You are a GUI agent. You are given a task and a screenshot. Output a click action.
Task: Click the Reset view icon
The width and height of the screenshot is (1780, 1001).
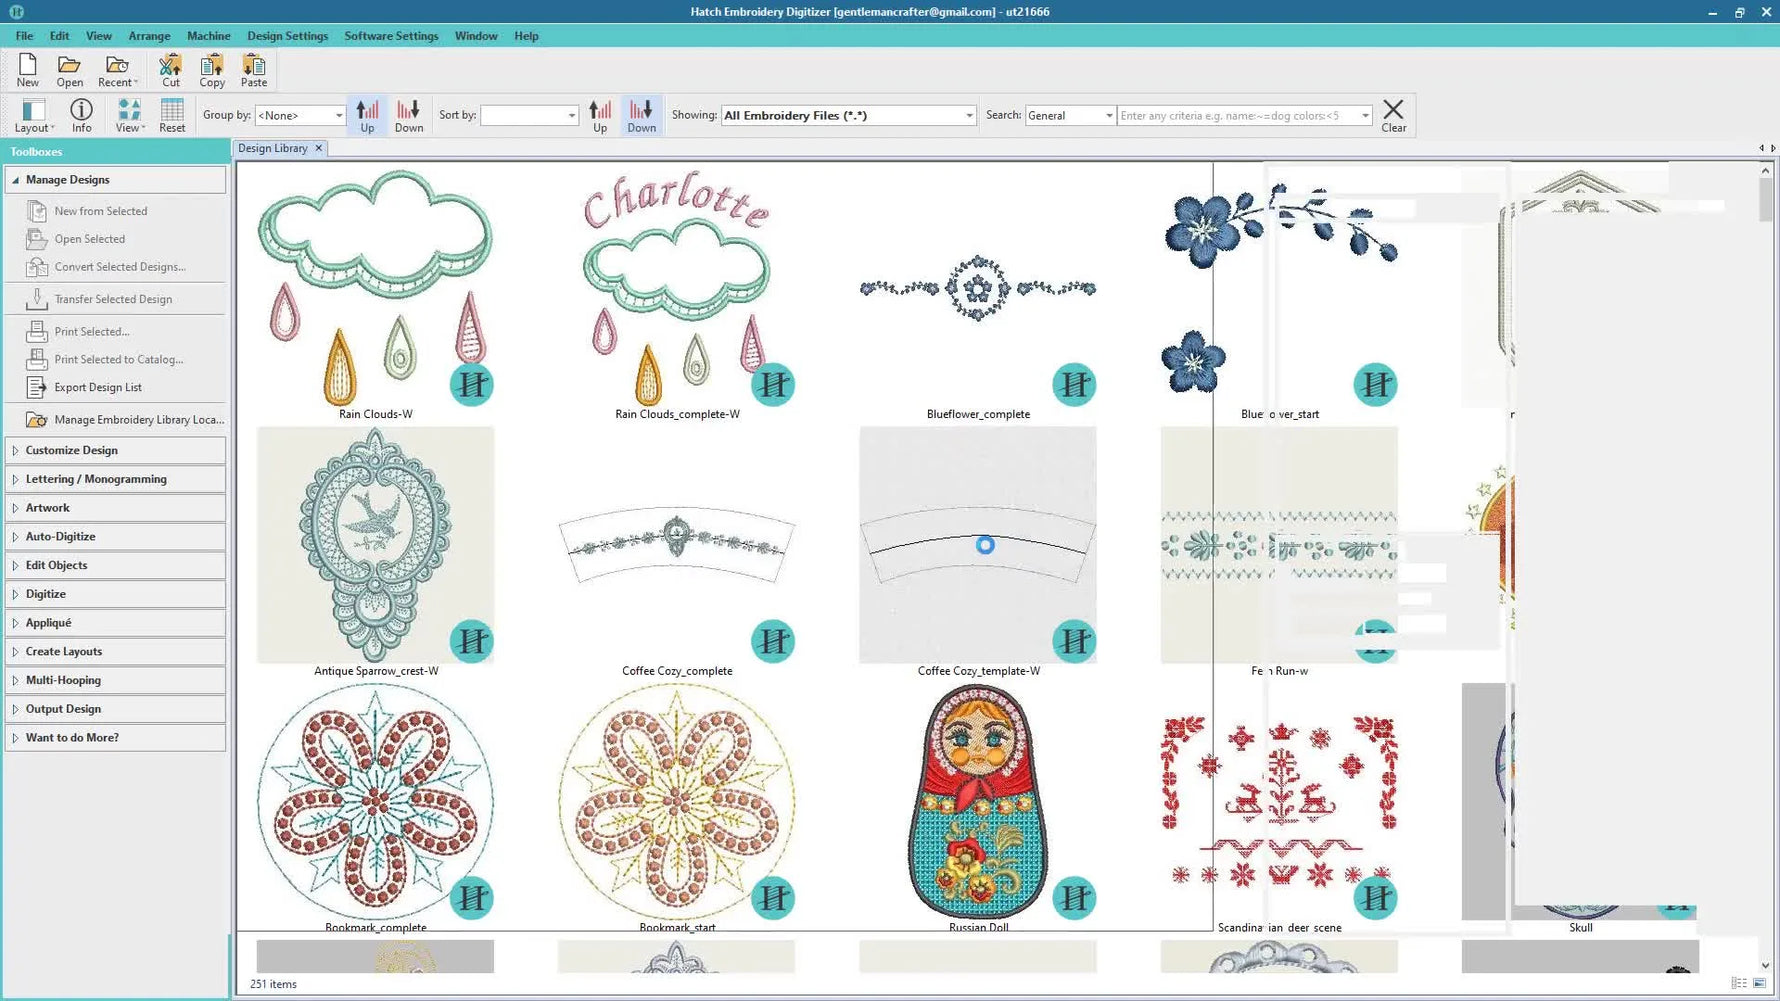[x=171, y=114]
